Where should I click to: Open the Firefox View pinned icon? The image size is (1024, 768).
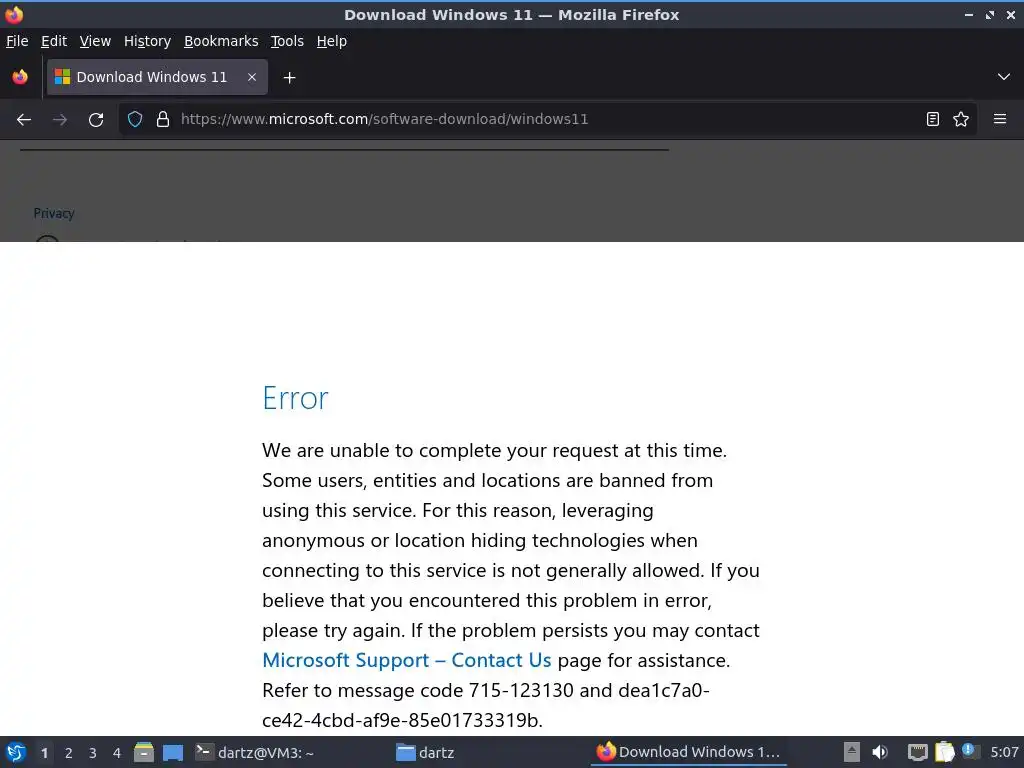(20, 77)
